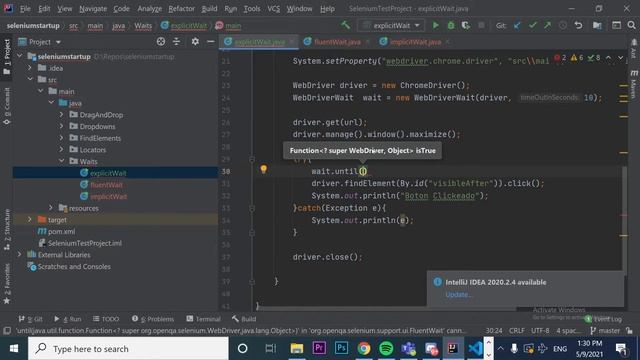Collapse all nodes in Project panel
Viewport: 640px width, 360px height.
[x=176, y=42]
